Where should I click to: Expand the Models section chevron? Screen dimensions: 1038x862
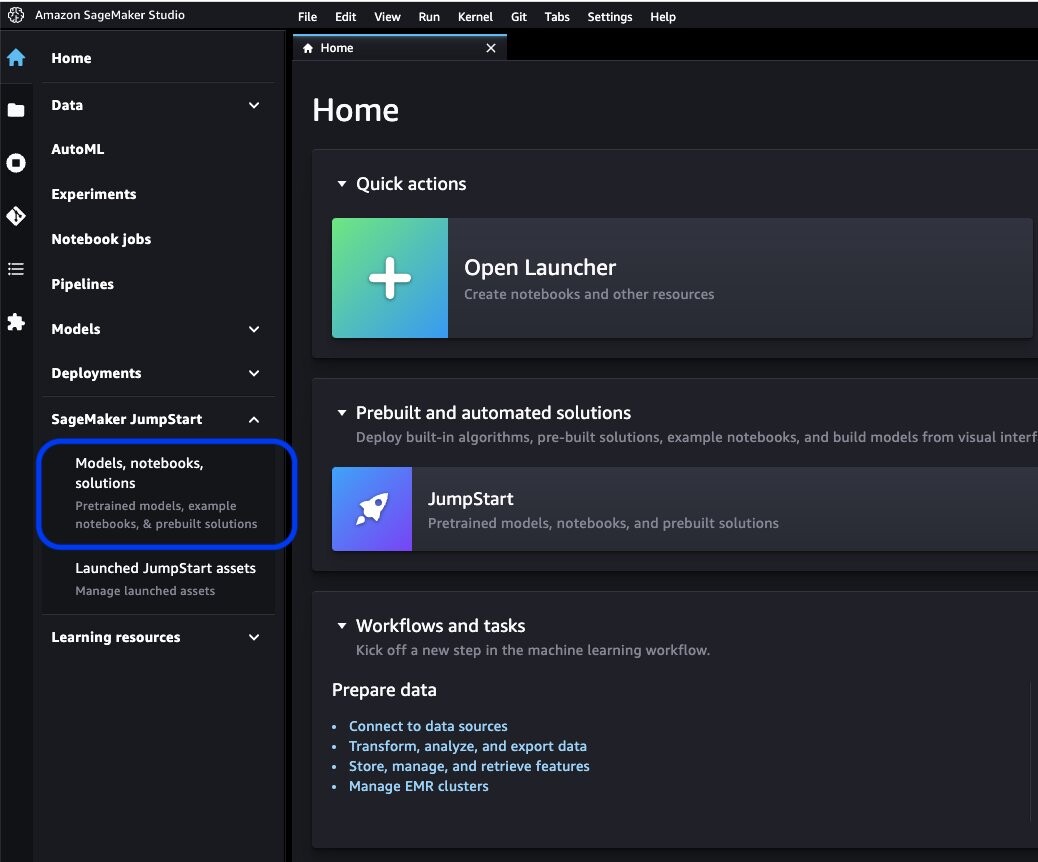254,329
